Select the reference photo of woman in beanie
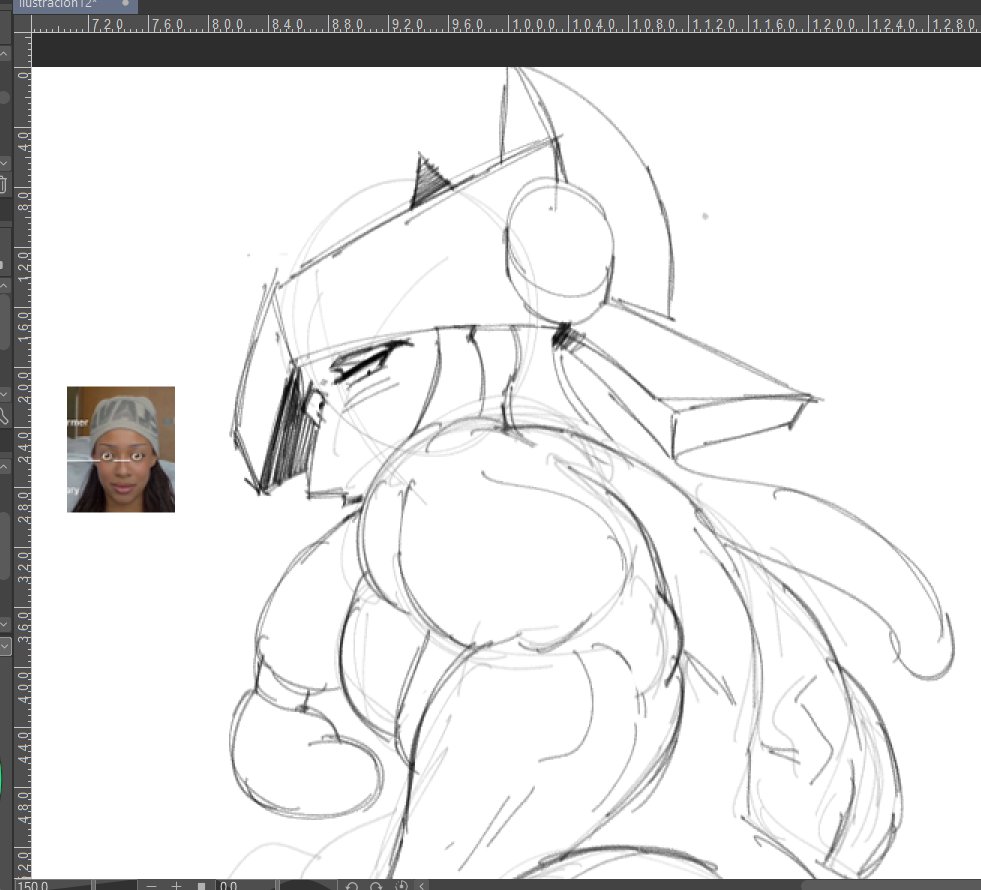Image resolution: width=981 pixels, height=890 pixels. tap(121, 449)
